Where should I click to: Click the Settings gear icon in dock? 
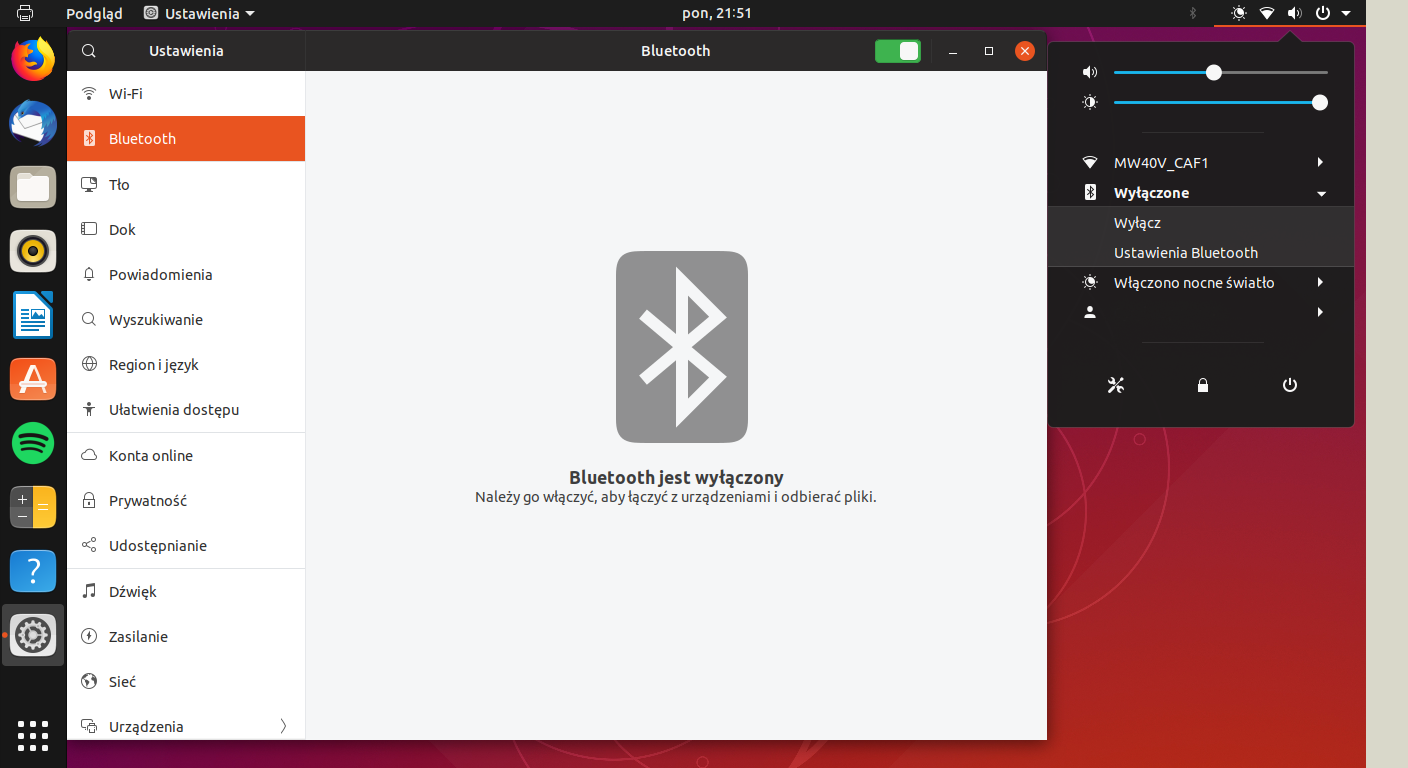[33, 635]
